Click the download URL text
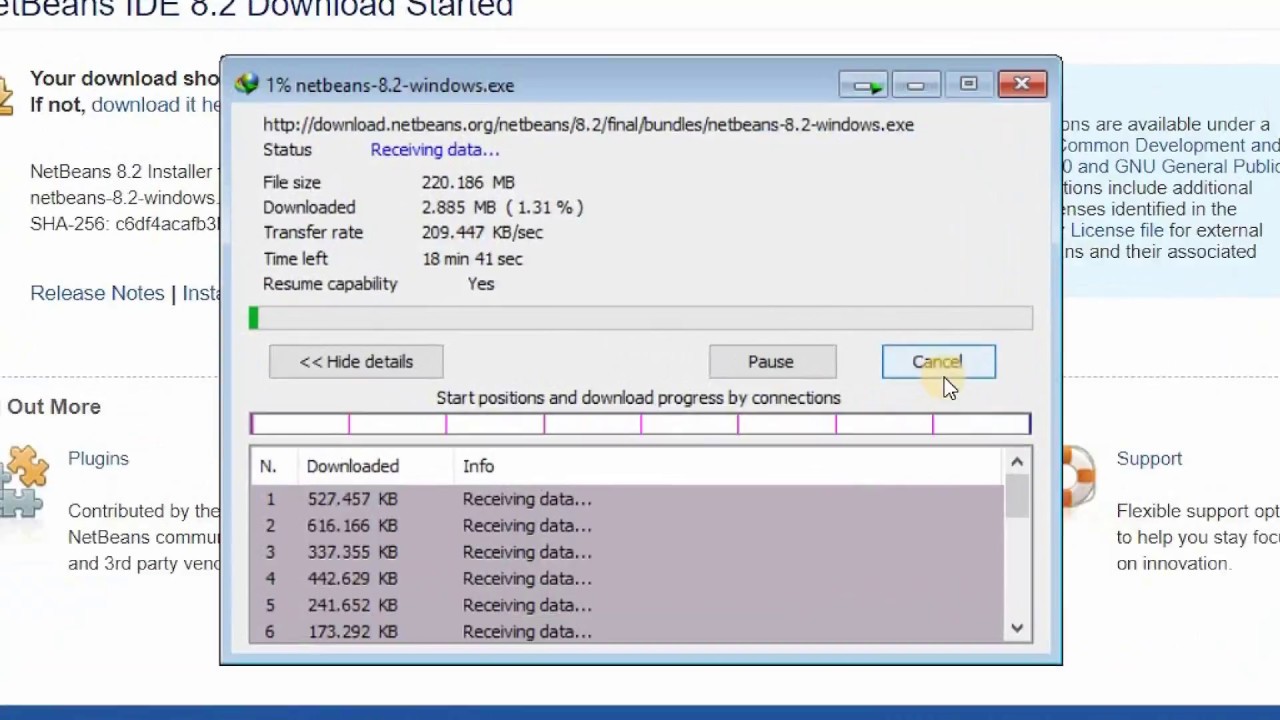The image size is (1280, 720). [588, 125]
